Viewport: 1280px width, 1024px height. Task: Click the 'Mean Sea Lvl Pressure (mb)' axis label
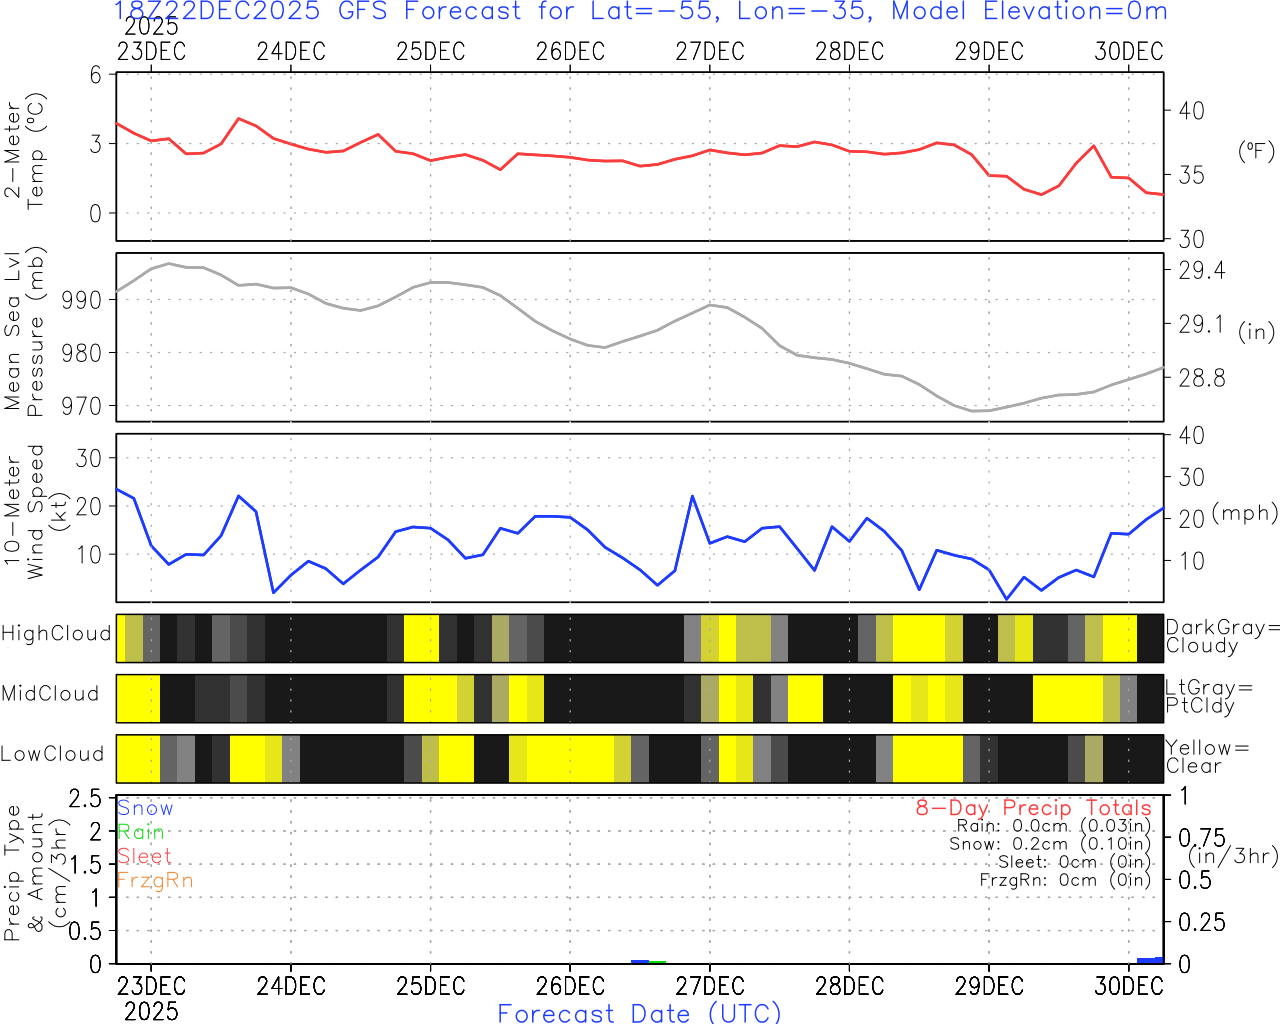pos(25,332)
